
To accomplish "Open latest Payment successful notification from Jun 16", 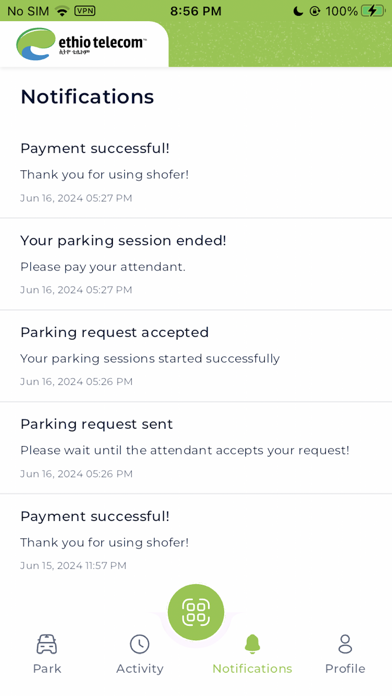I will click(x=196, y=172).
